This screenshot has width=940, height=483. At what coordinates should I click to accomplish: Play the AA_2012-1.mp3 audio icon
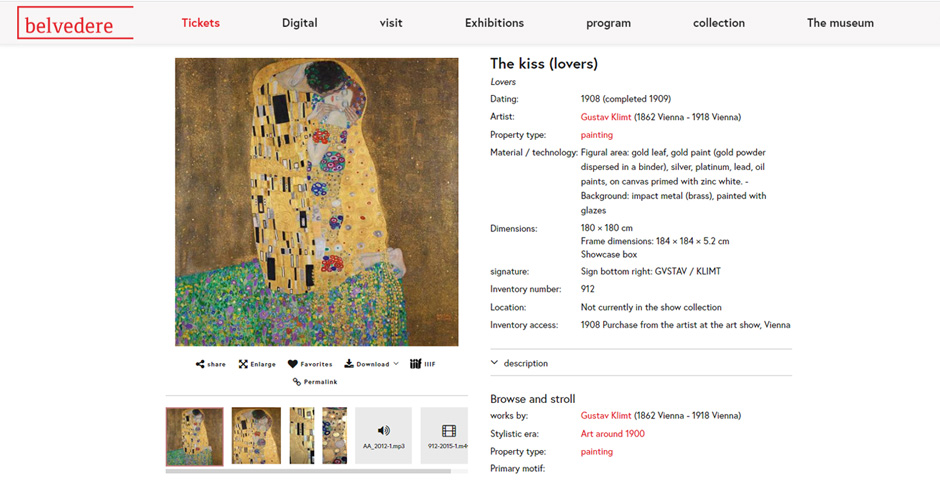click(x=384, y=430)
